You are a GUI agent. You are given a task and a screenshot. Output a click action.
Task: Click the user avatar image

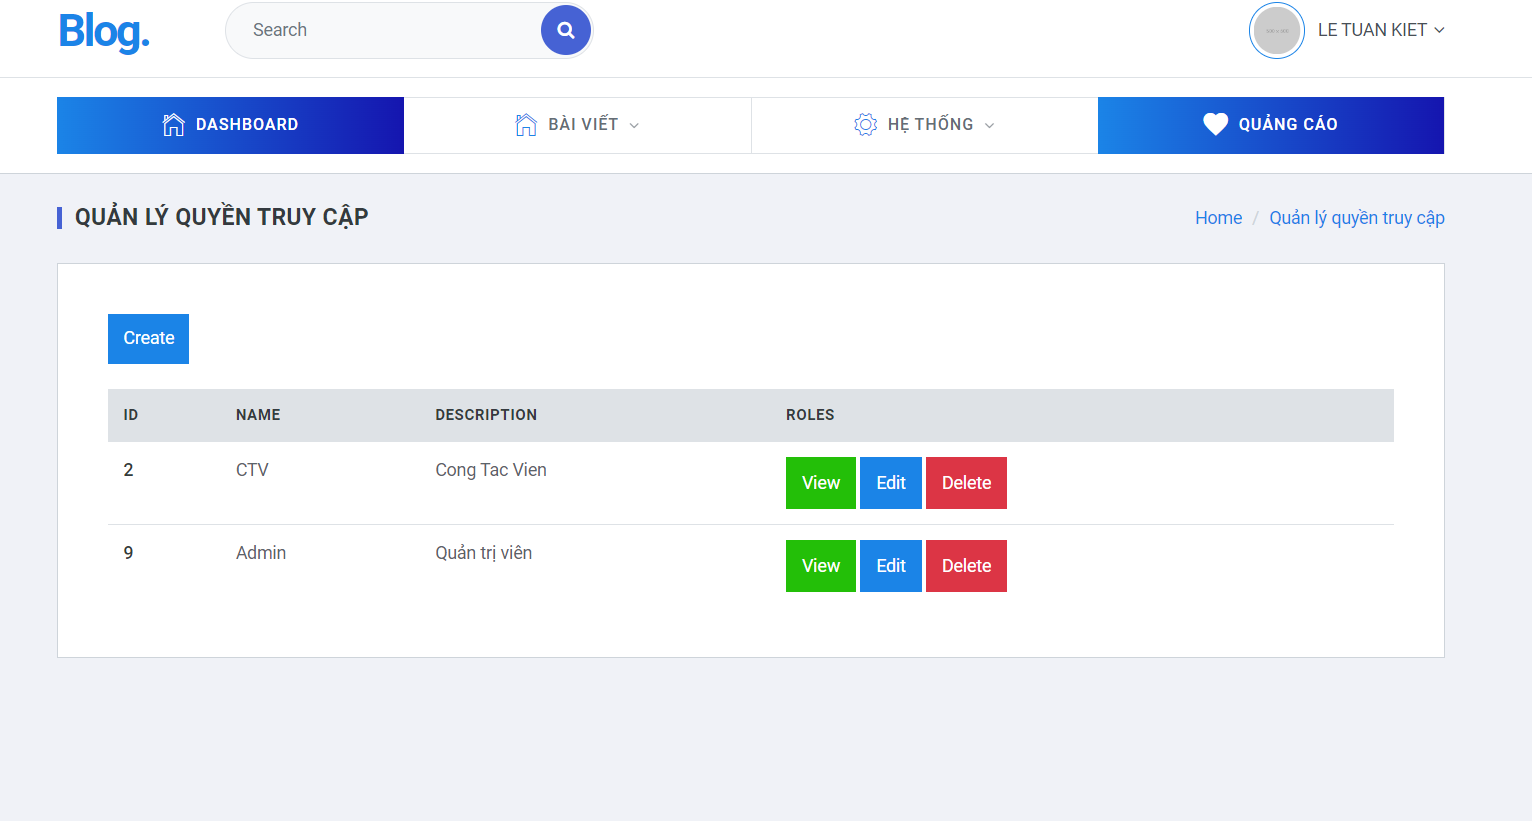[1277, 30]
